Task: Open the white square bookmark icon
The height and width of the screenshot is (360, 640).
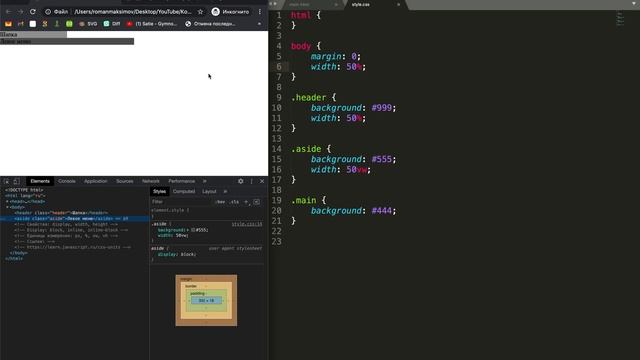Action: [33, 24]
